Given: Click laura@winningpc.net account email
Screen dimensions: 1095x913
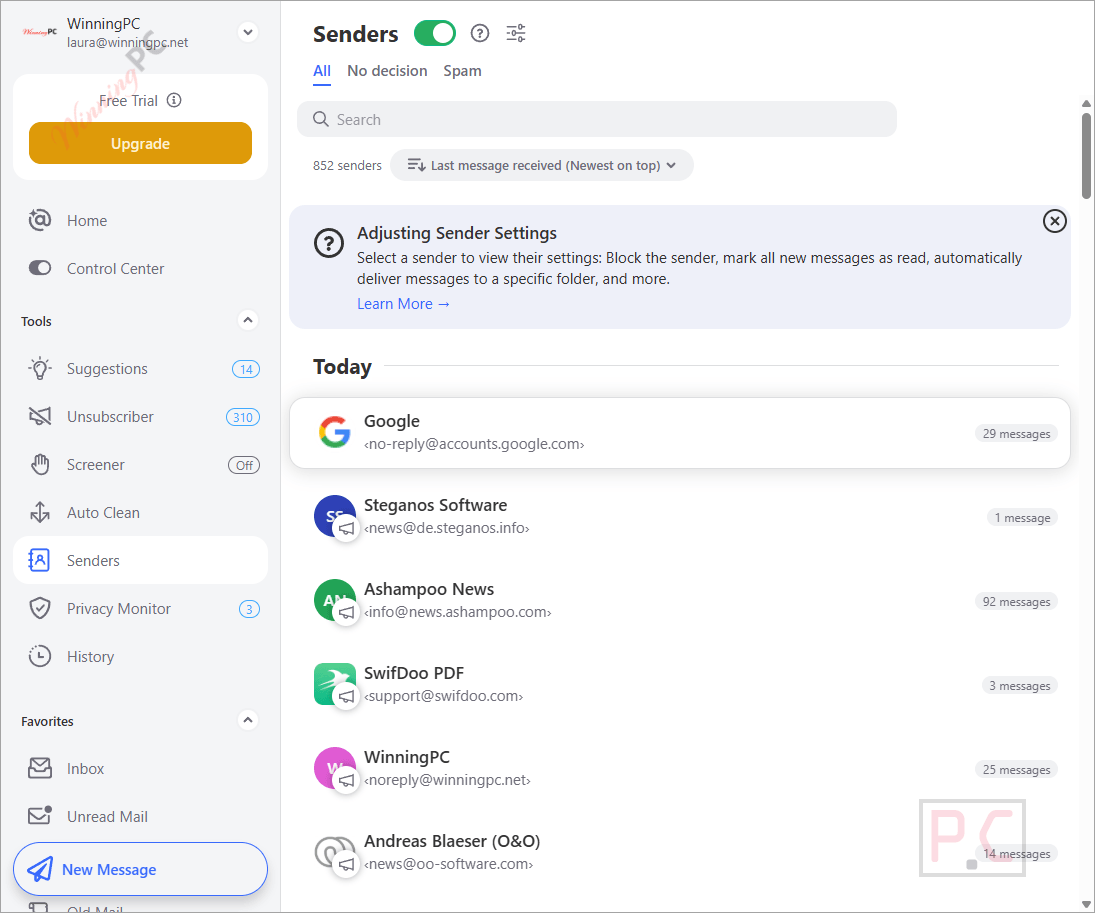Looking at the screenshot, I should point(127,43).
